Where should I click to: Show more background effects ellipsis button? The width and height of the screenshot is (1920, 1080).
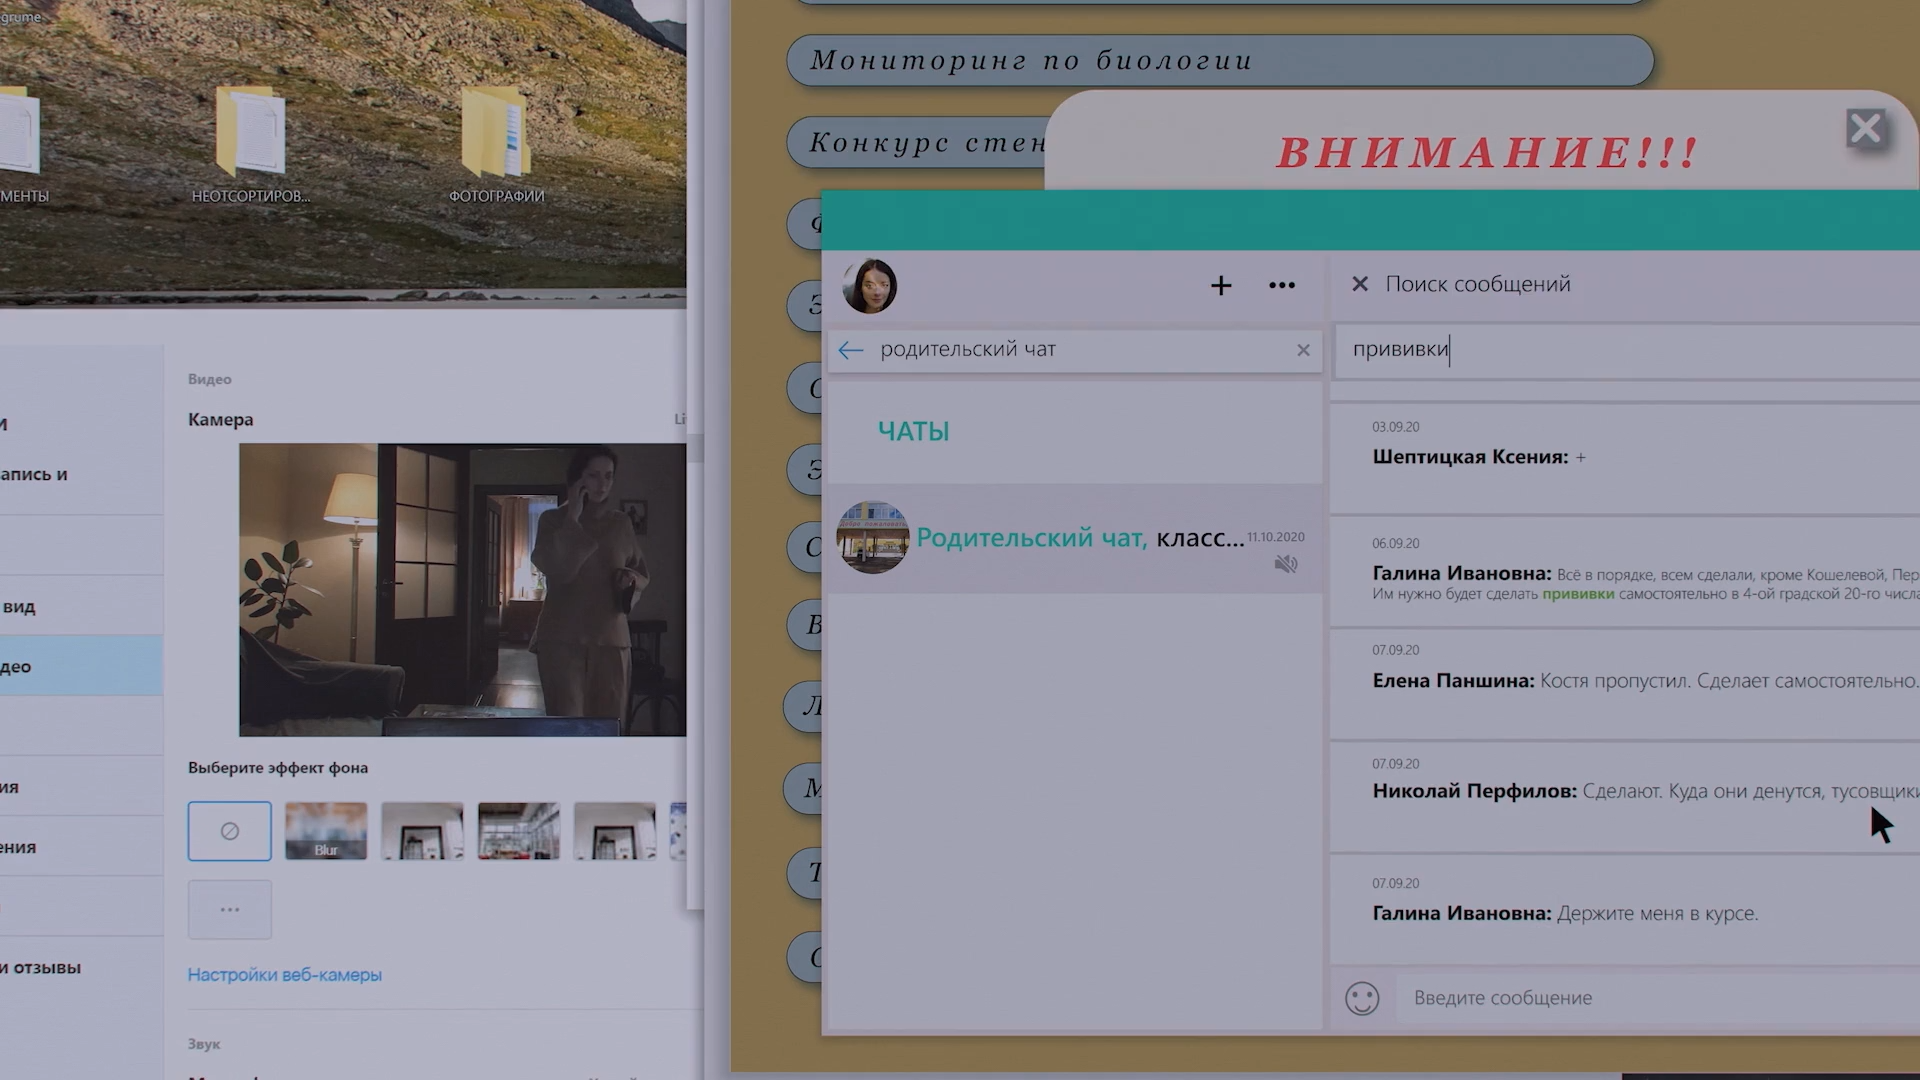coord(229,910)
